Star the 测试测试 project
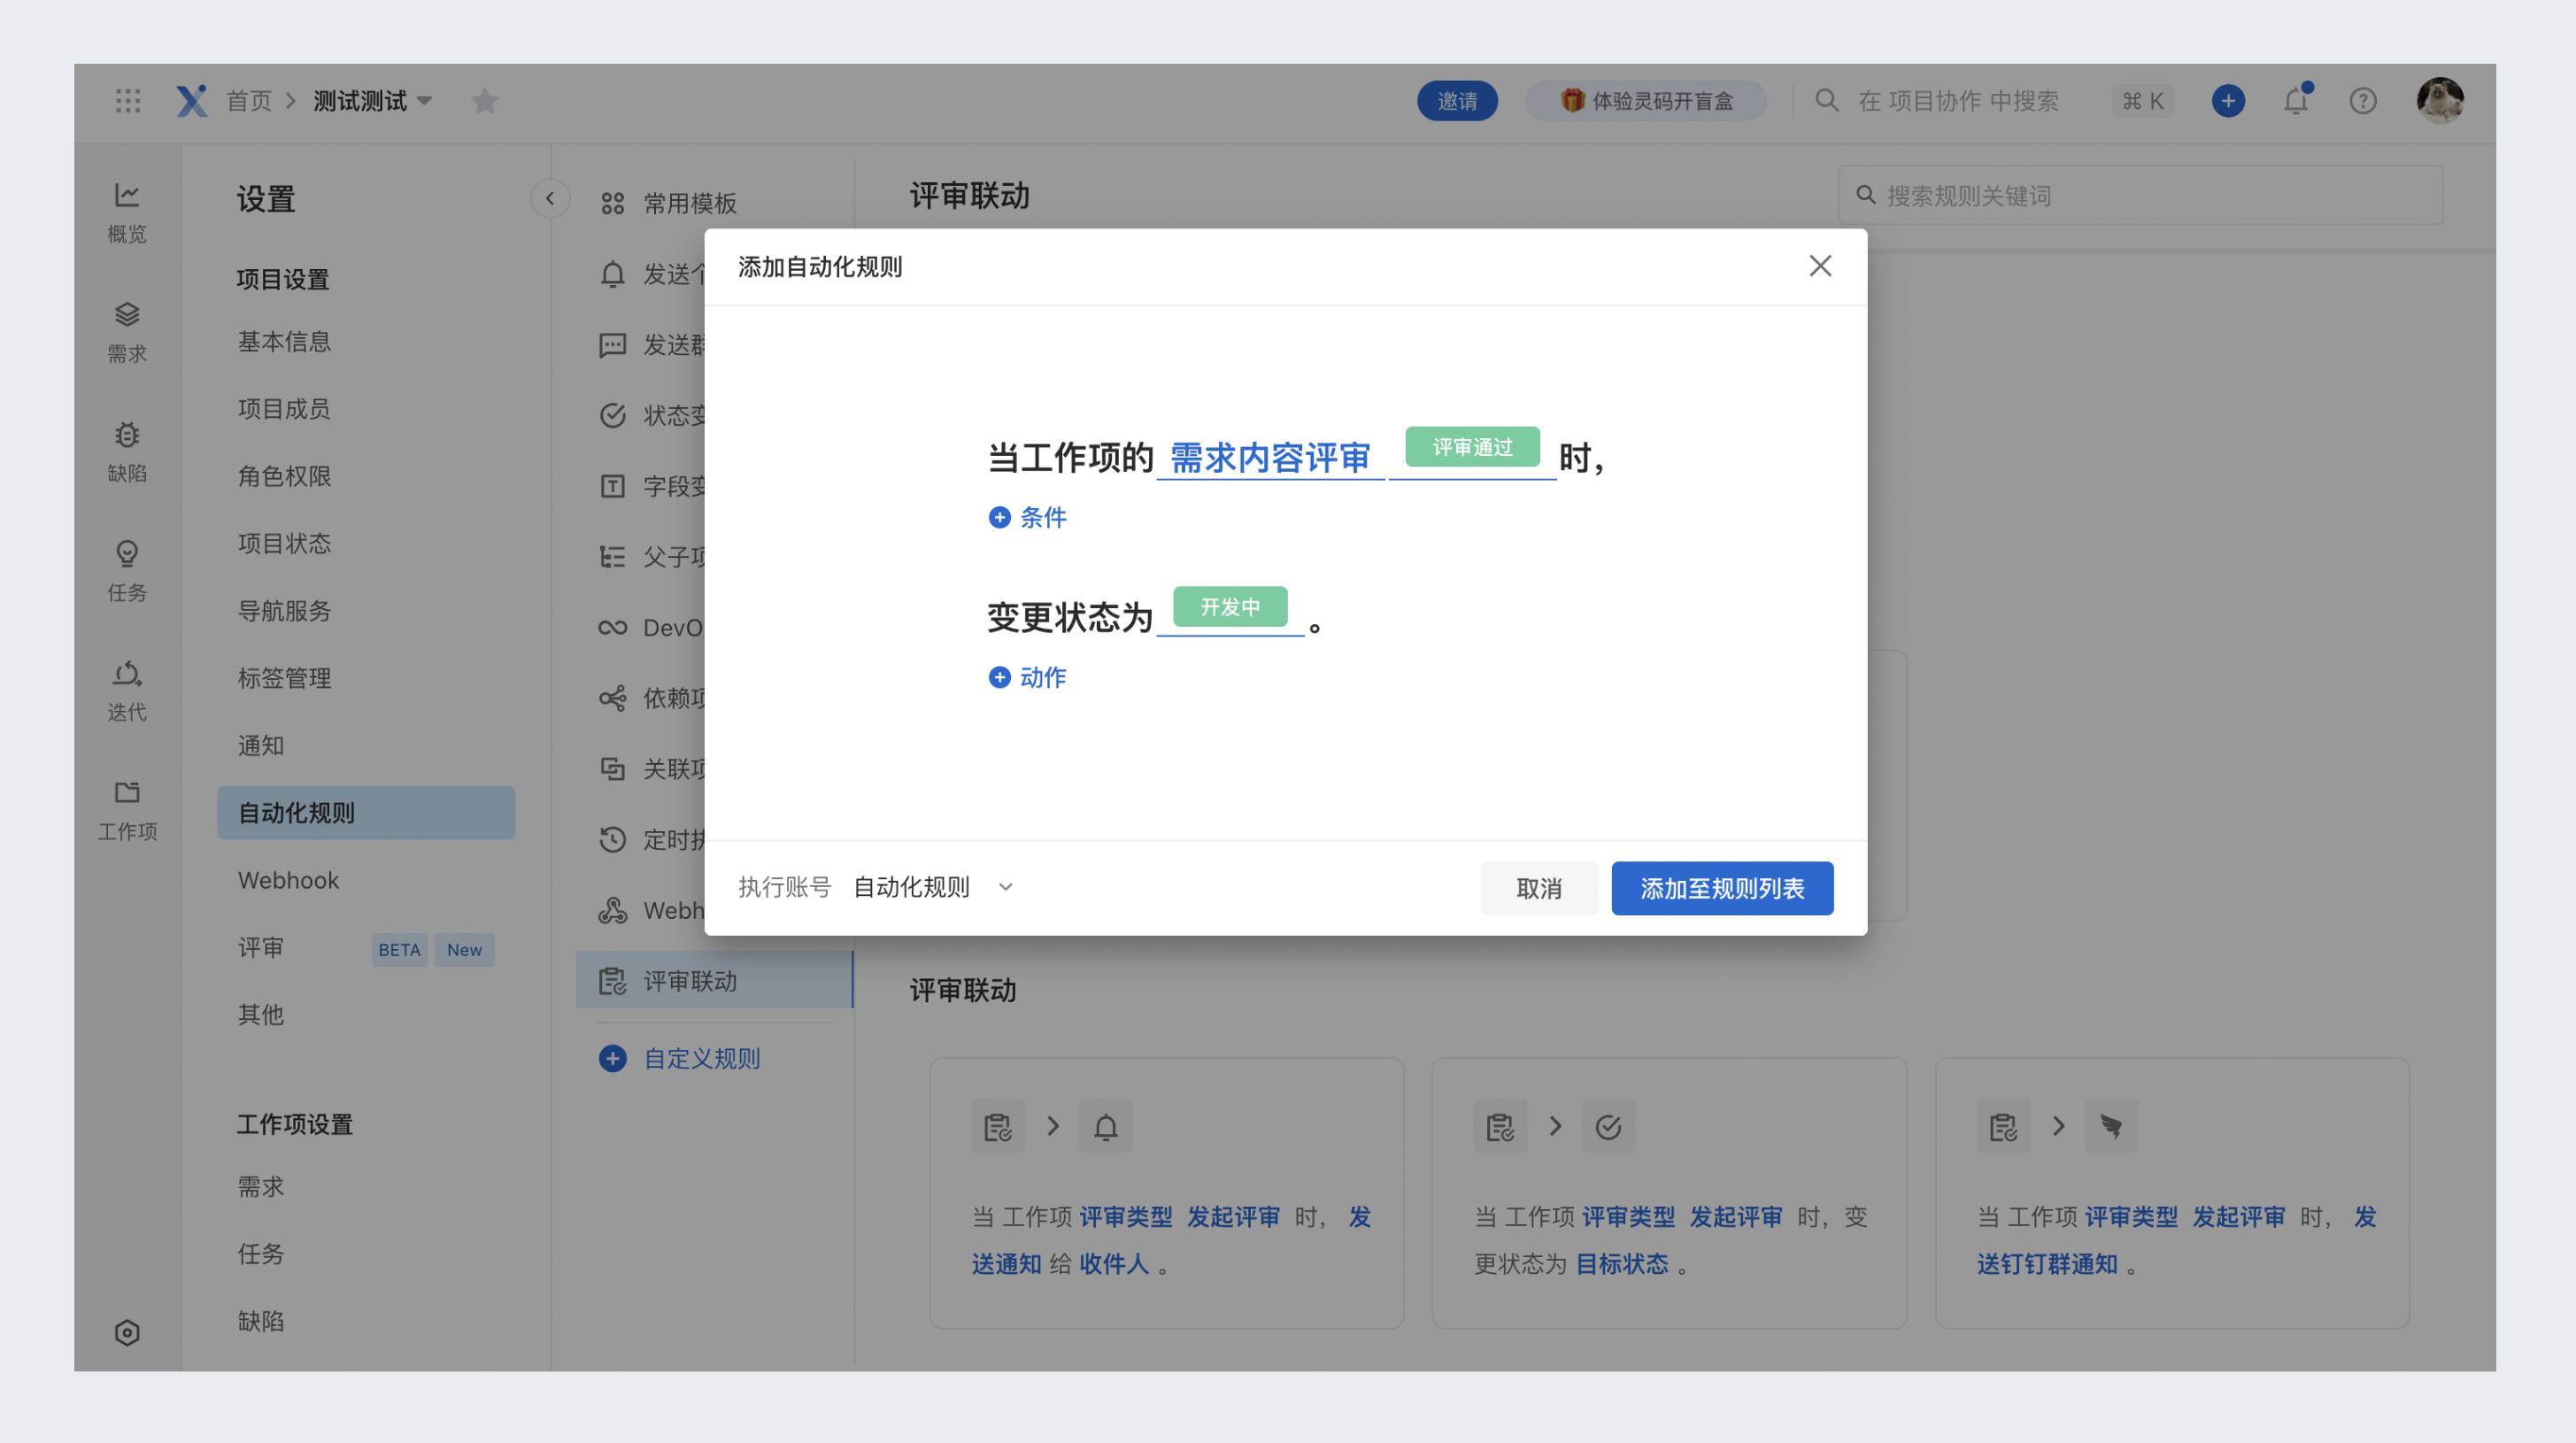 (x=485, y=101)
